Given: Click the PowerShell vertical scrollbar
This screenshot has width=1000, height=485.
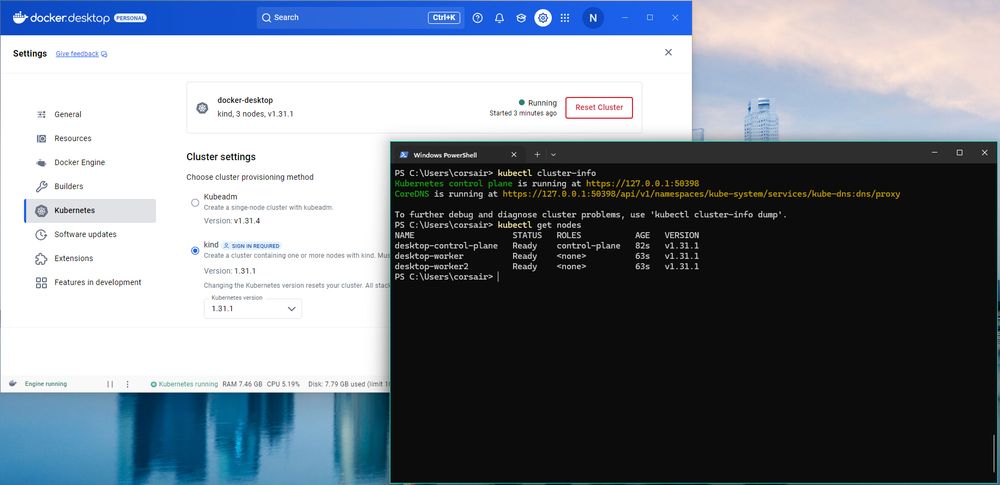Looking at the screenshot, I should [994, 456].
